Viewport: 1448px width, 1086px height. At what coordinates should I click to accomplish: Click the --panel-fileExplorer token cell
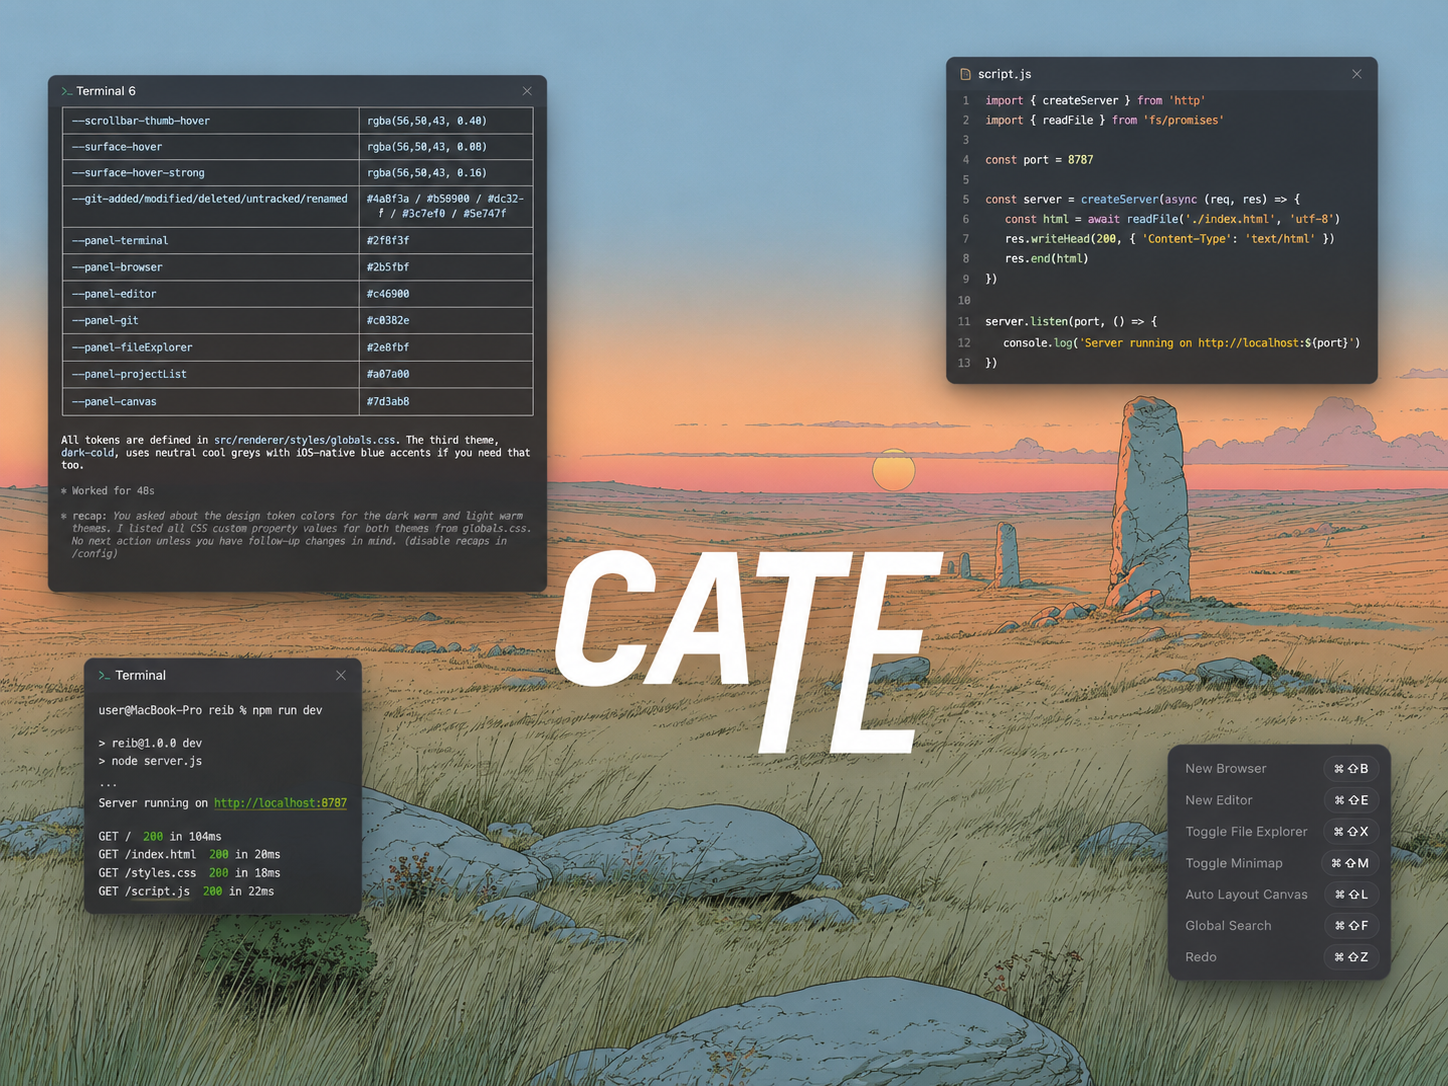click(210, 347)
